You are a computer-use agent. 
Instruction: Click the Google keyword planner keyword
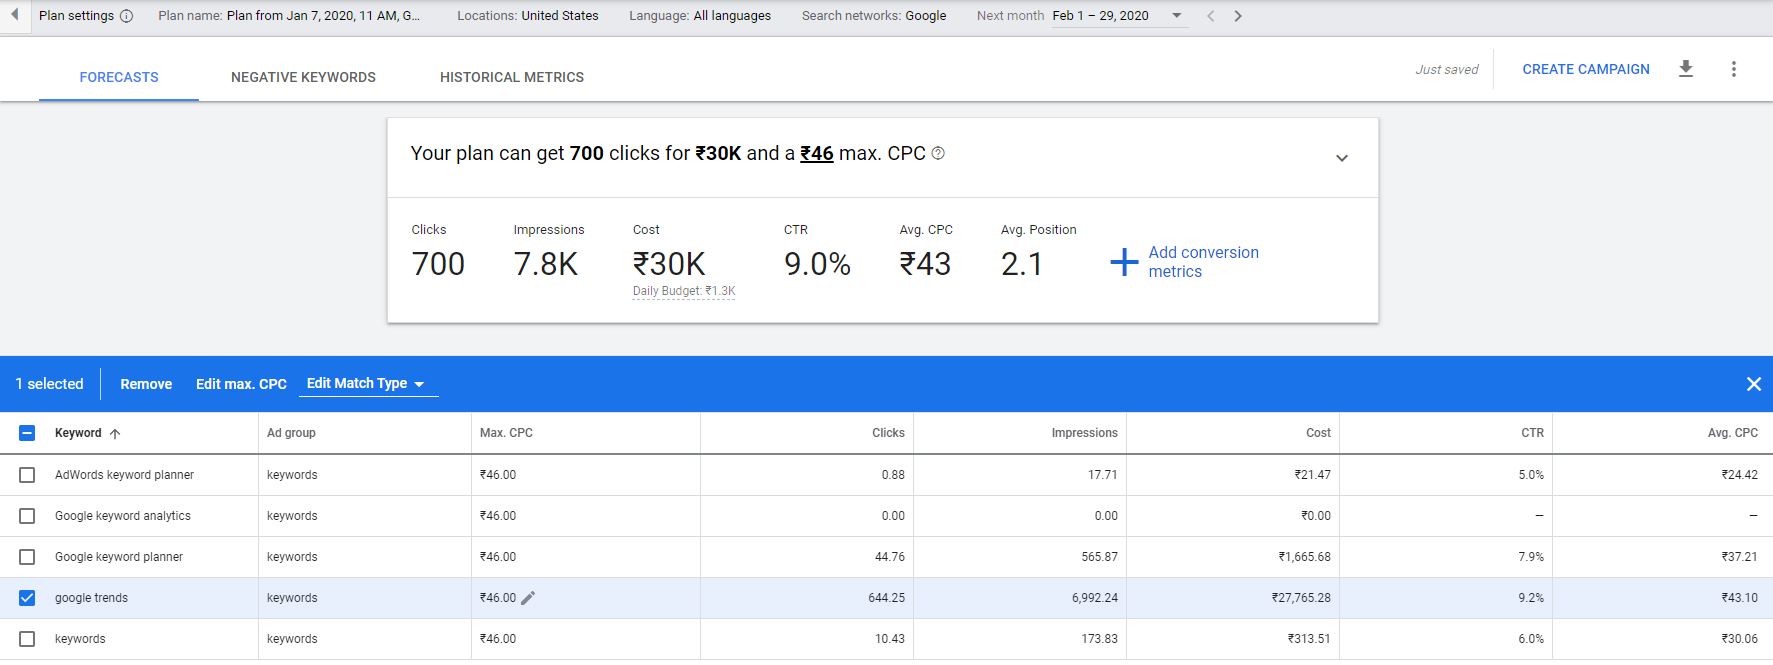[119, 557]
